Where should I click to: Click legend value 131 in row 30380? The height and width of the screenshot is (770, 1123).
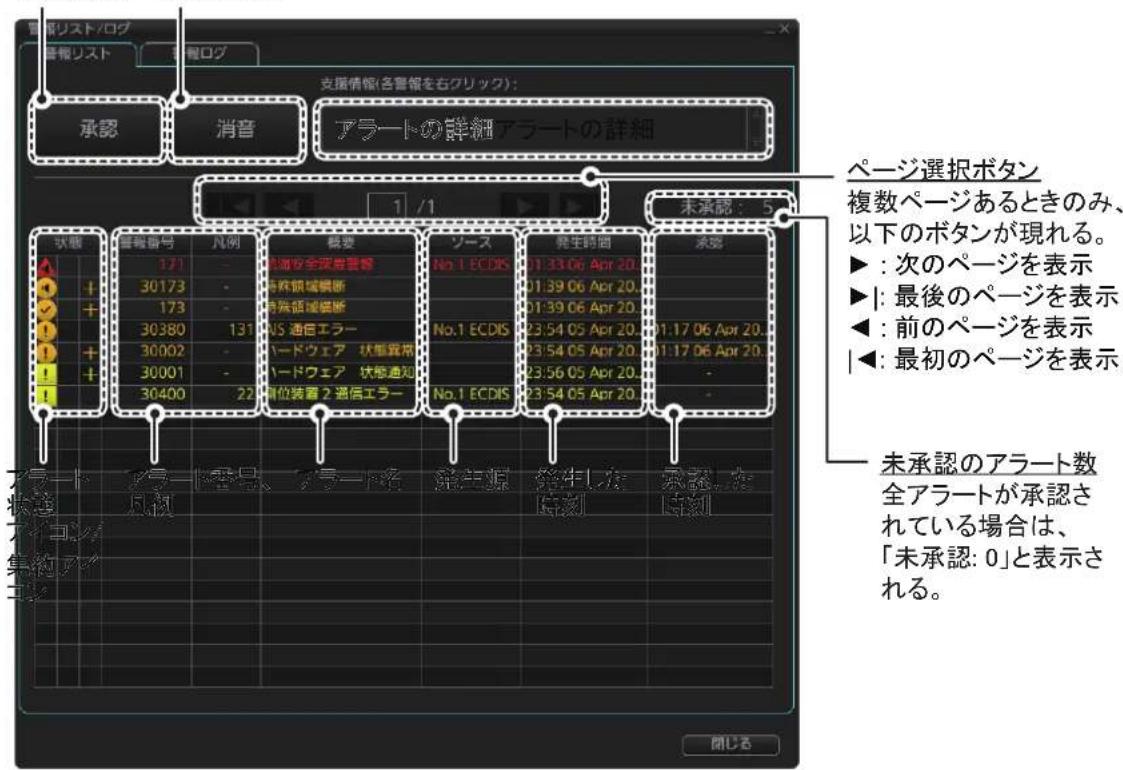(x=241, y=329)
